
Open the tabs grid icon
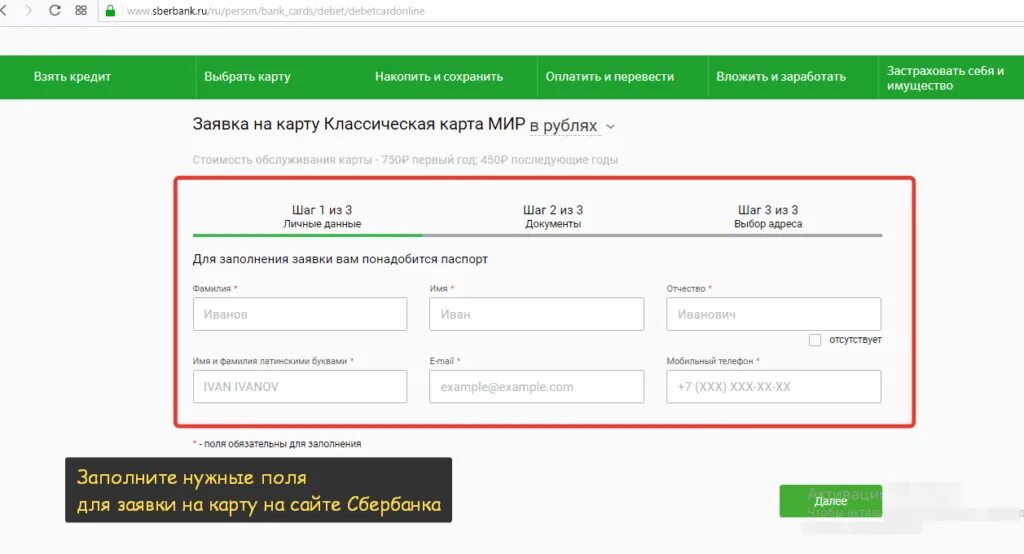pyautogui.click(x=81, y=10)
